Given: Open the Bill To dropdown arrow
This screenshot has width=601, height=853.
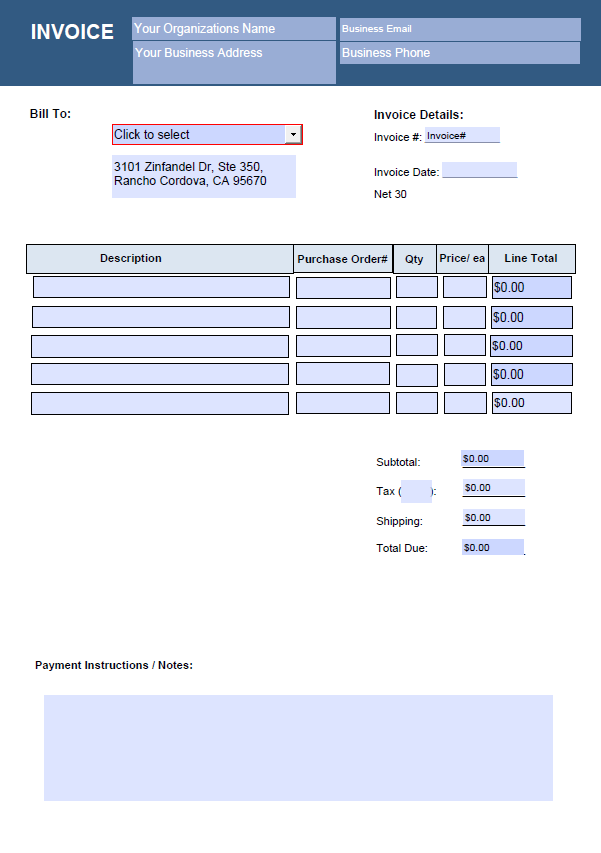Looking at the screenshot, I should point(293,134).
